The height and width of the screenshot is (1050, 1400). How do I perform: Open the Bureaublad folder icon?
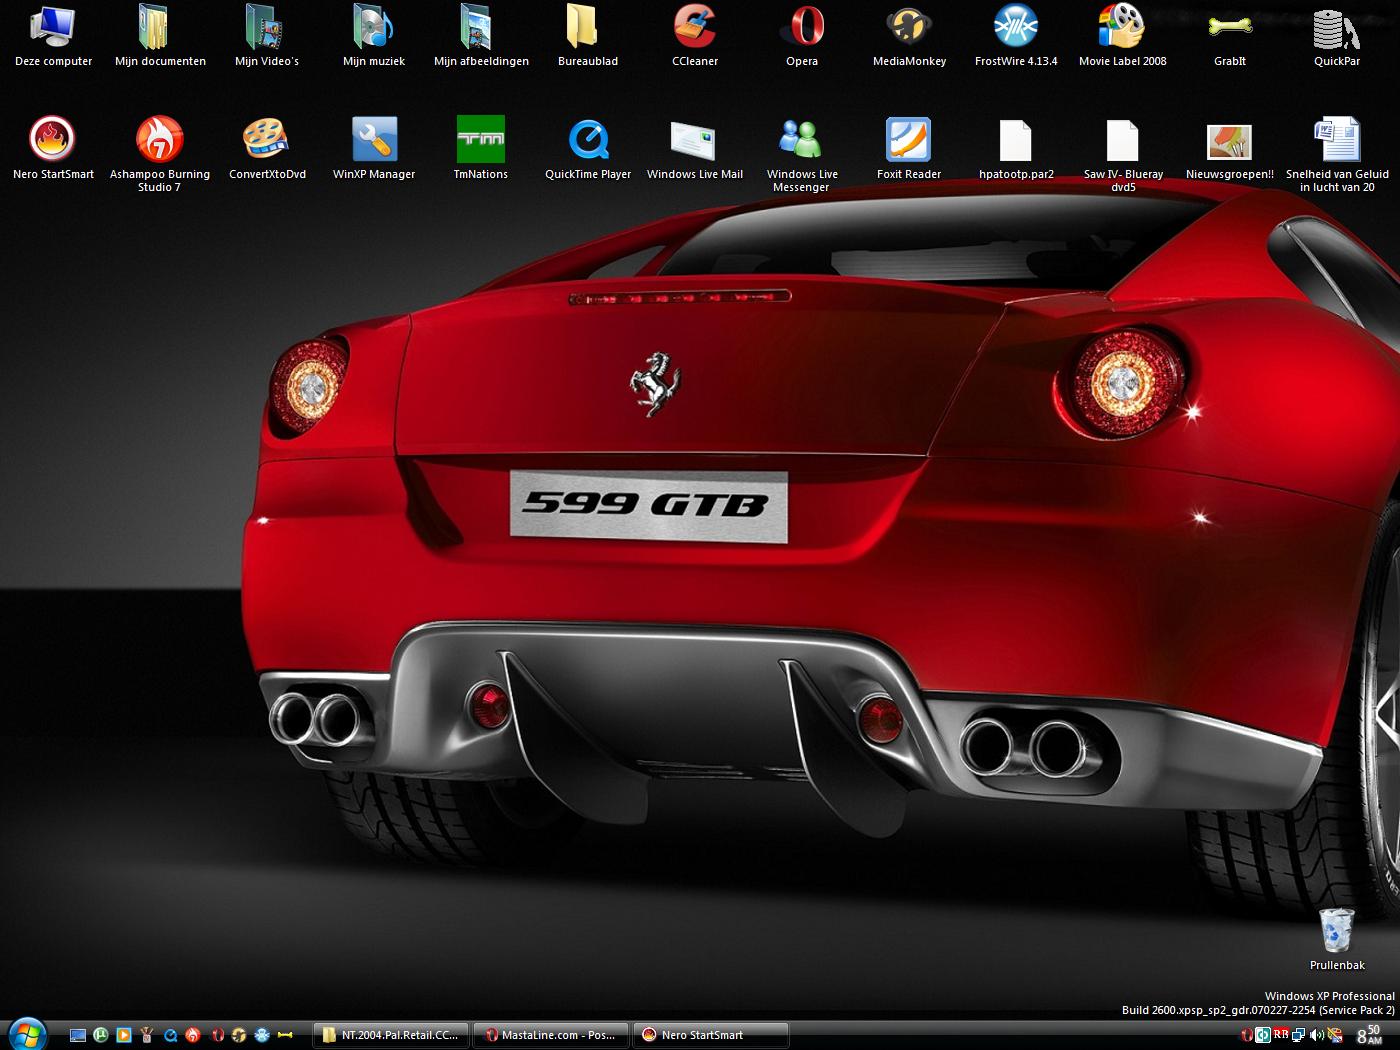[x=588, y=36]
